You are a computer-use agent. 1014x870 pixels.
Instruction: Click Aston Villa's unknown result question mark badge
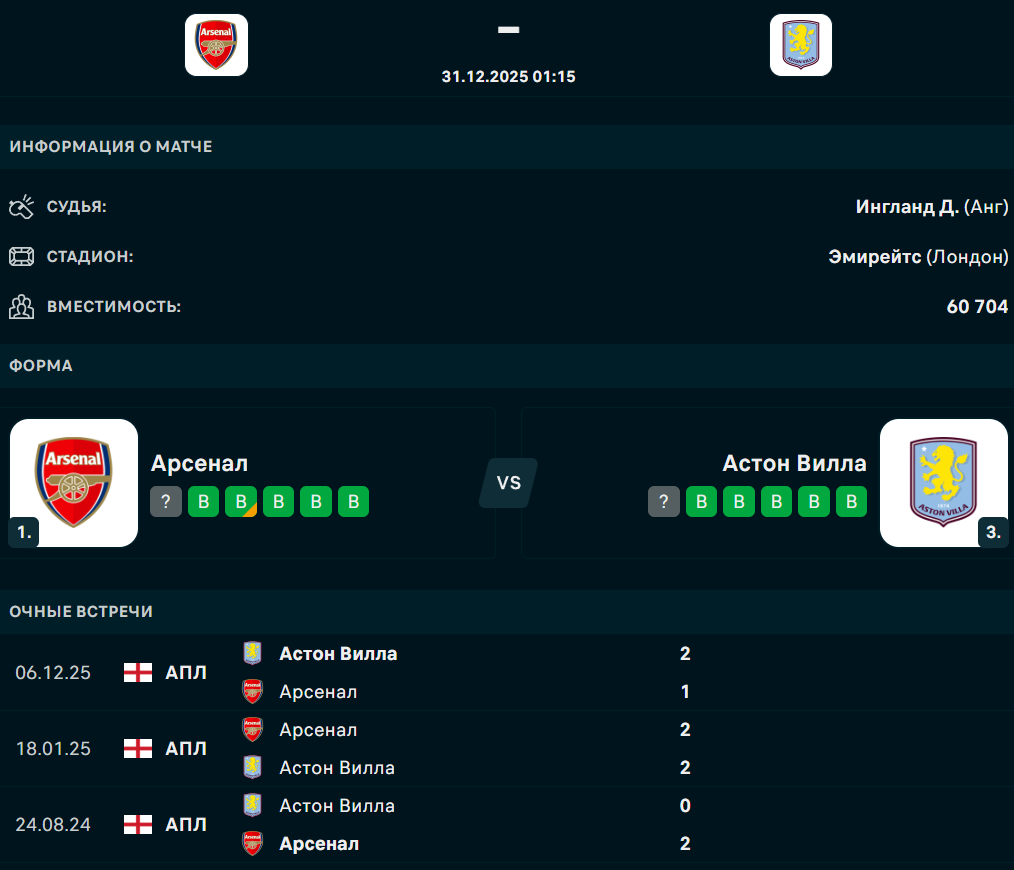663,502
